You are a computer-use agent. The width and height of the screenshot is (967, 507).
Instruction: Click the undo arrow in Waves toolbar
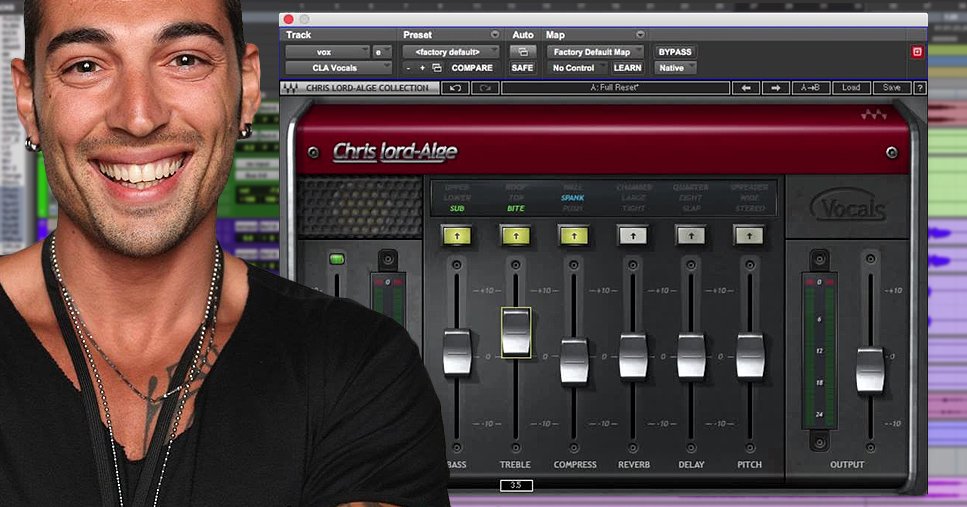457,88
